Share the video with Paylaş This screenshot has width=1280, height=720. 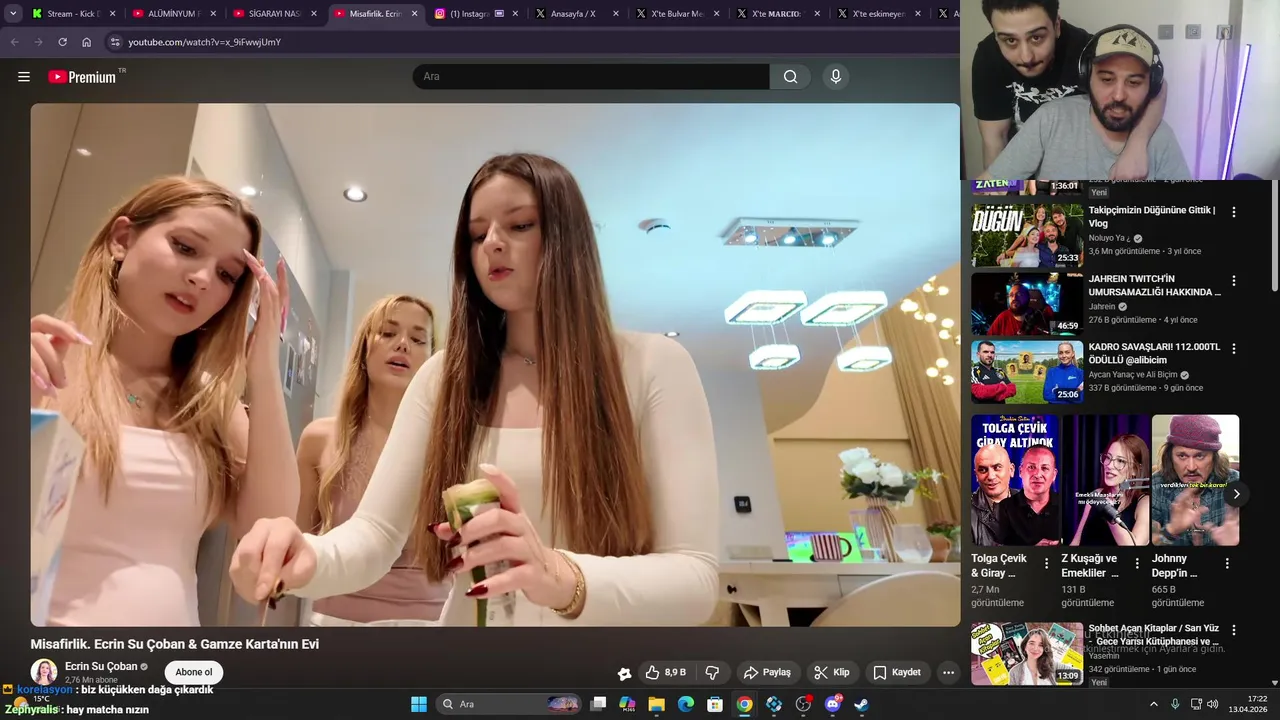767,672
